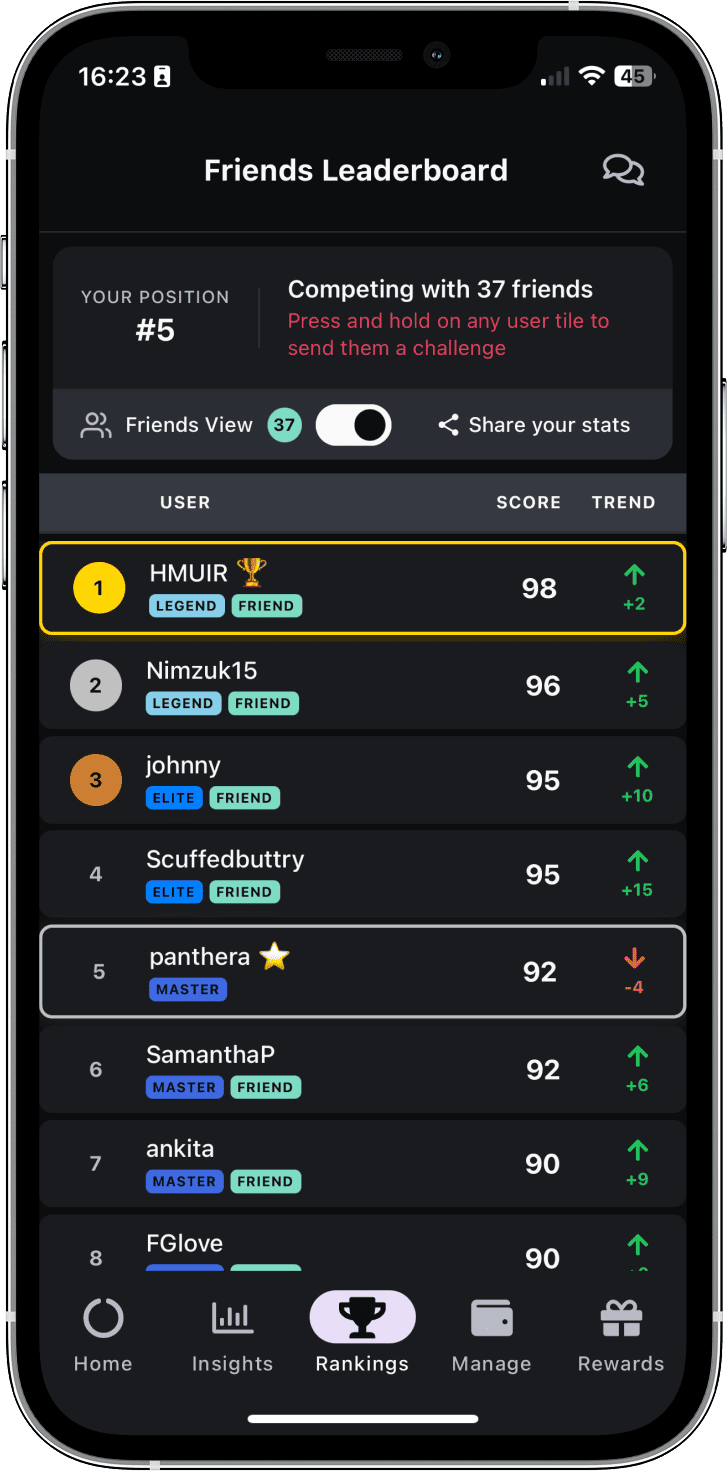
Task: Tap the 37 friends count badge
Action: [284, 425]
